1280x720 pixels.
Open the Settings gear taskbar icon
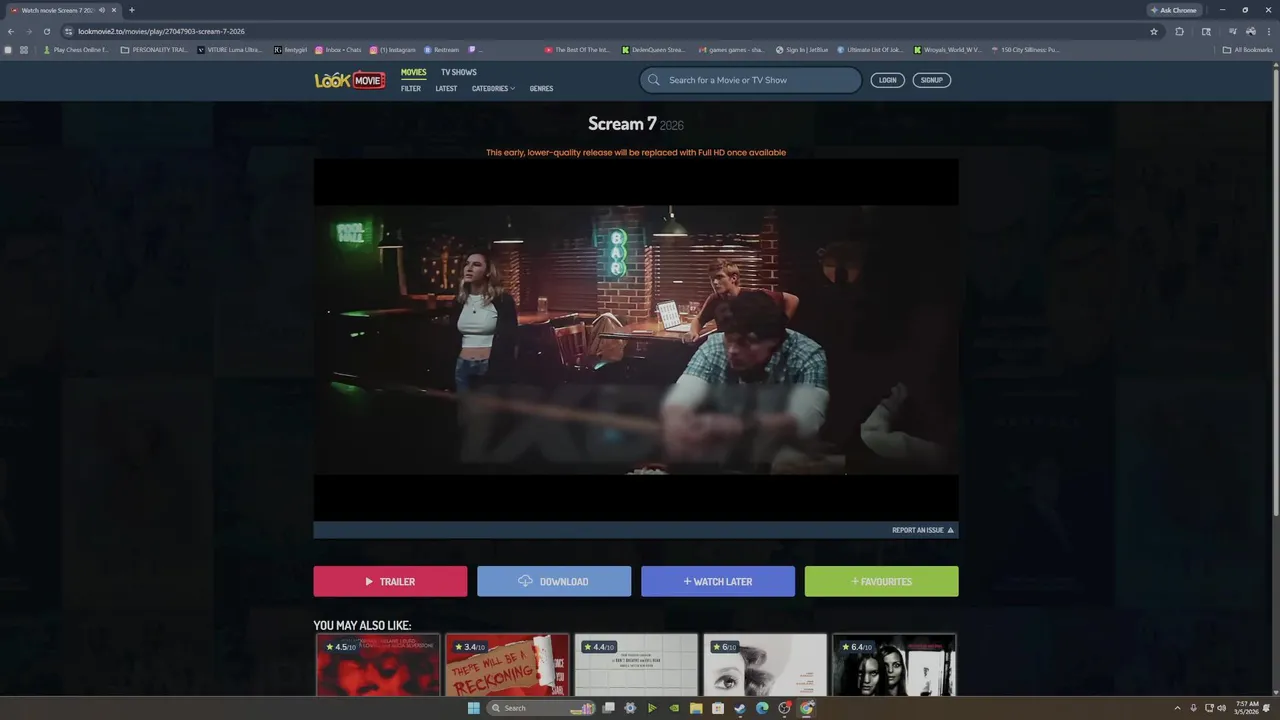630,708
